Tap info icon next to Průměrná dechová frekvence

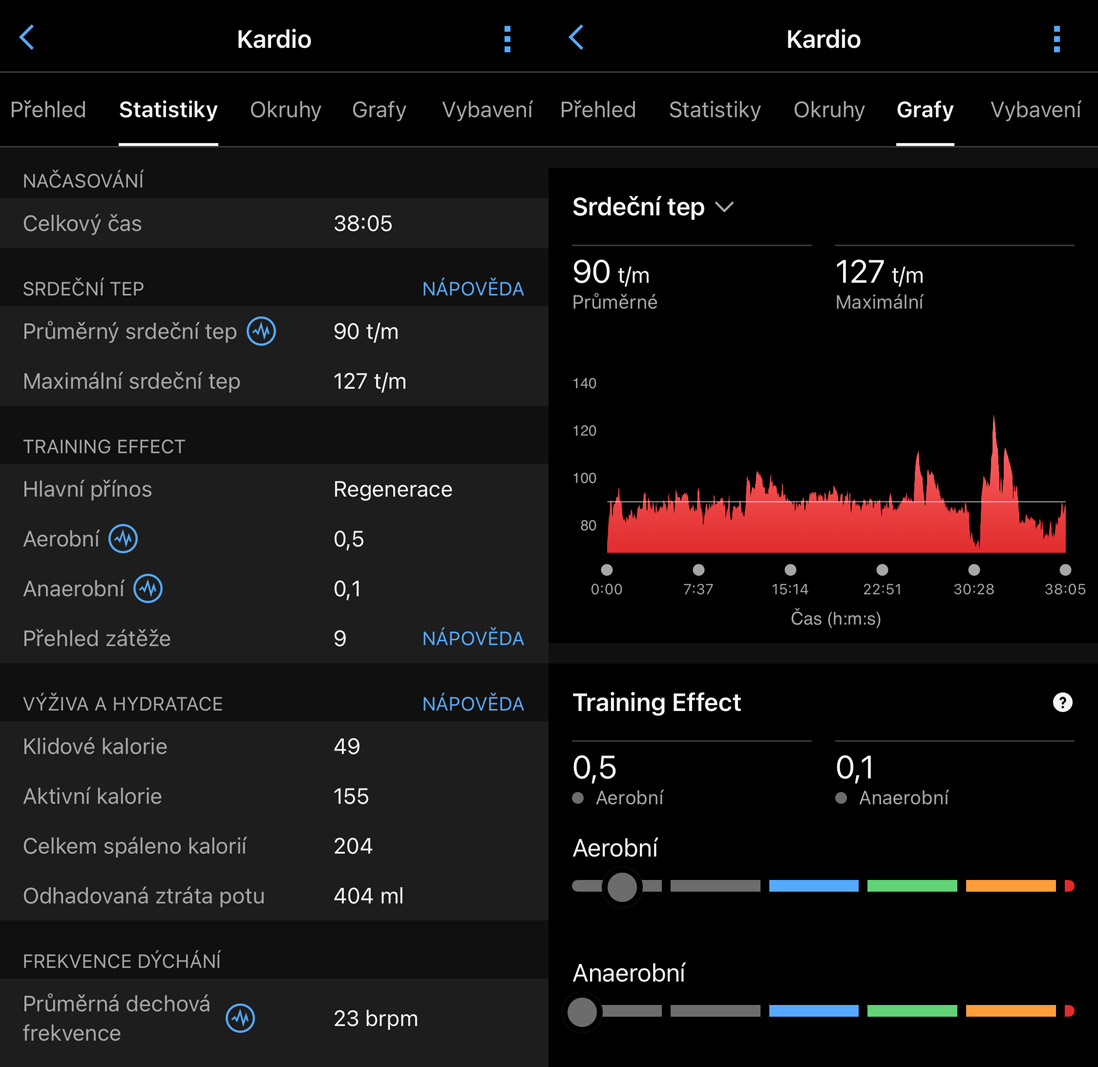tap(240, 1019)
